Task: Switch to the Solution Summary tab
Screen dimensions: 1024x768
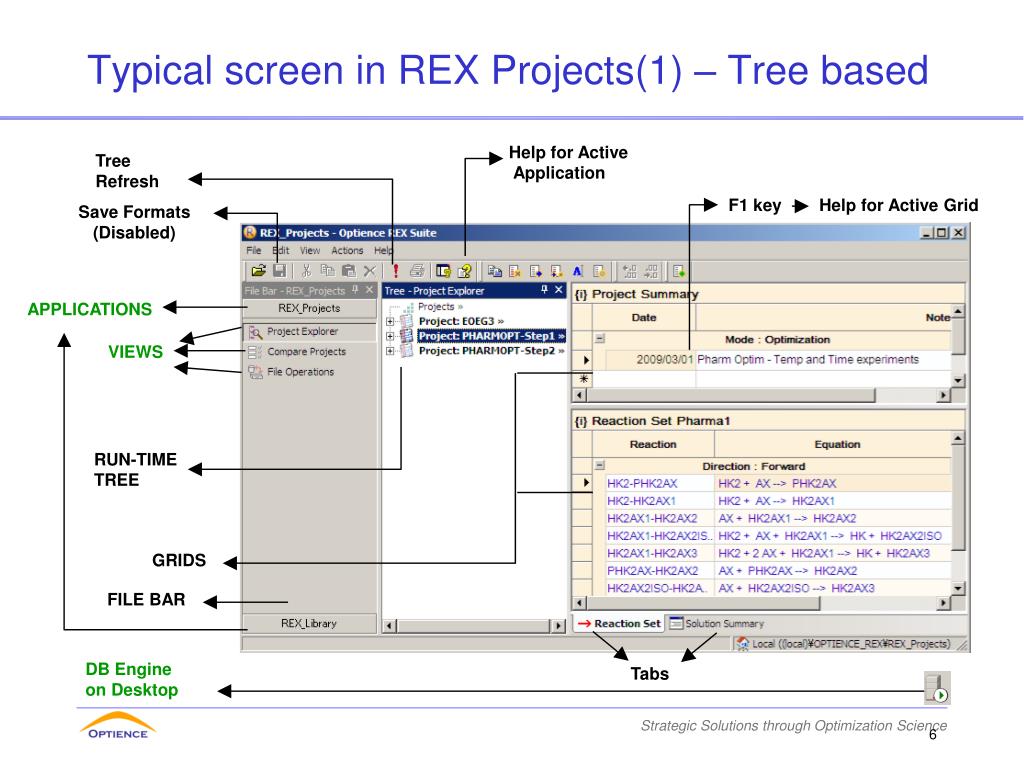Action: [x=716, y=624]
